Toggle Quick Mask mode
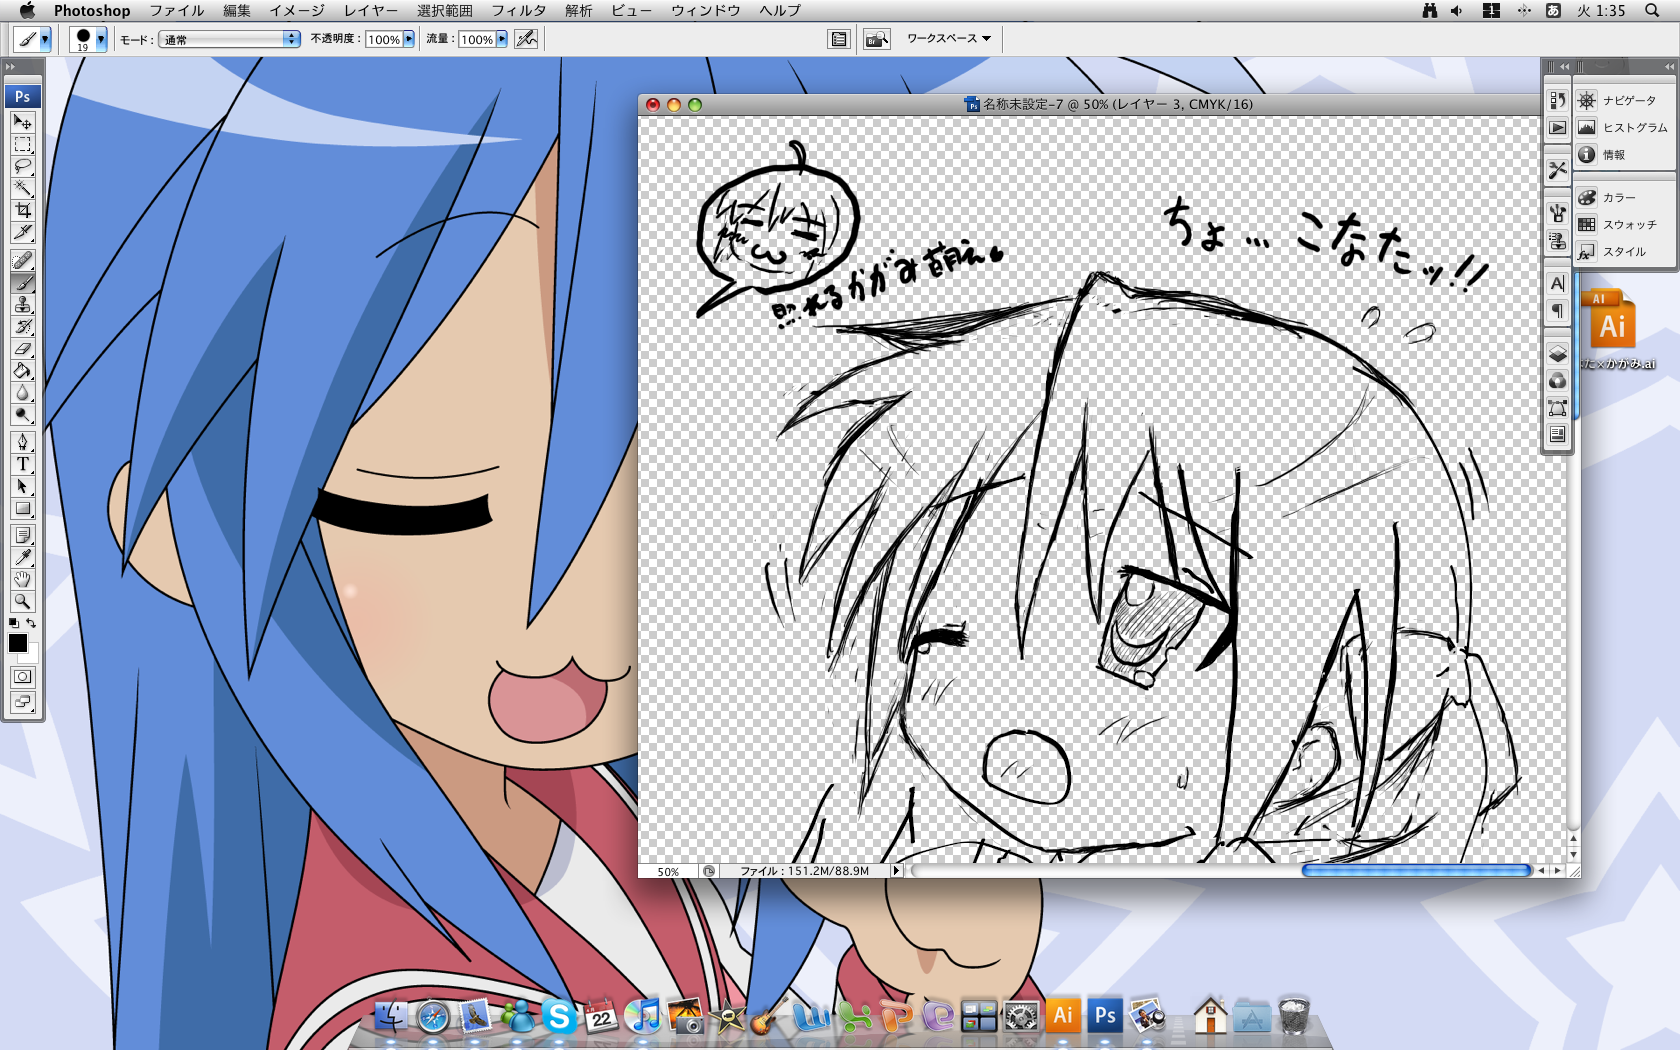The width and height of the screenshot is (1680, 1050). point(23,677)
